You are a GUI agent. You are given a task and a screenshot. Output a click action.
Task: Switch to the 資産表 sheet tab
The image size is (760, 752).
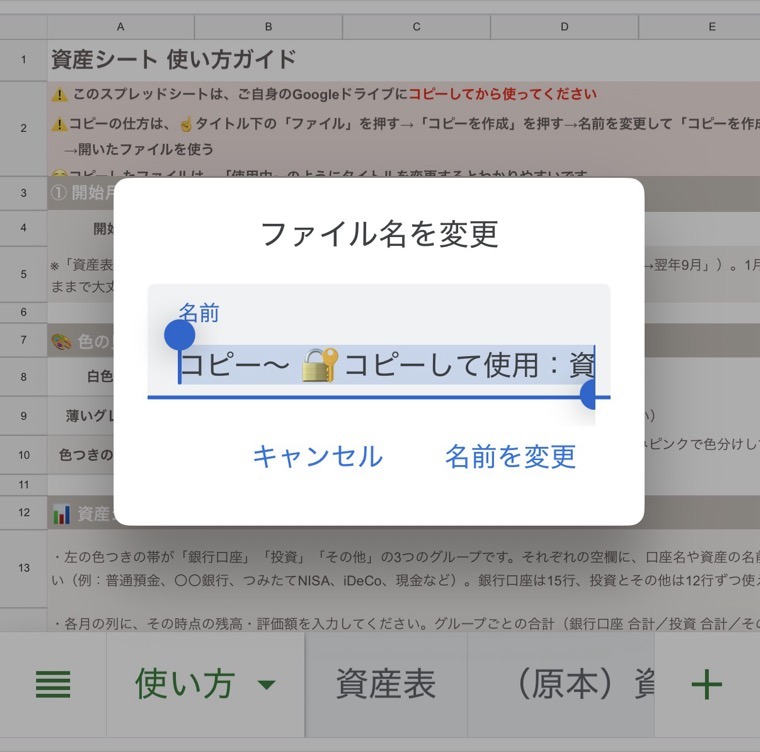click(x=386, y=684)
